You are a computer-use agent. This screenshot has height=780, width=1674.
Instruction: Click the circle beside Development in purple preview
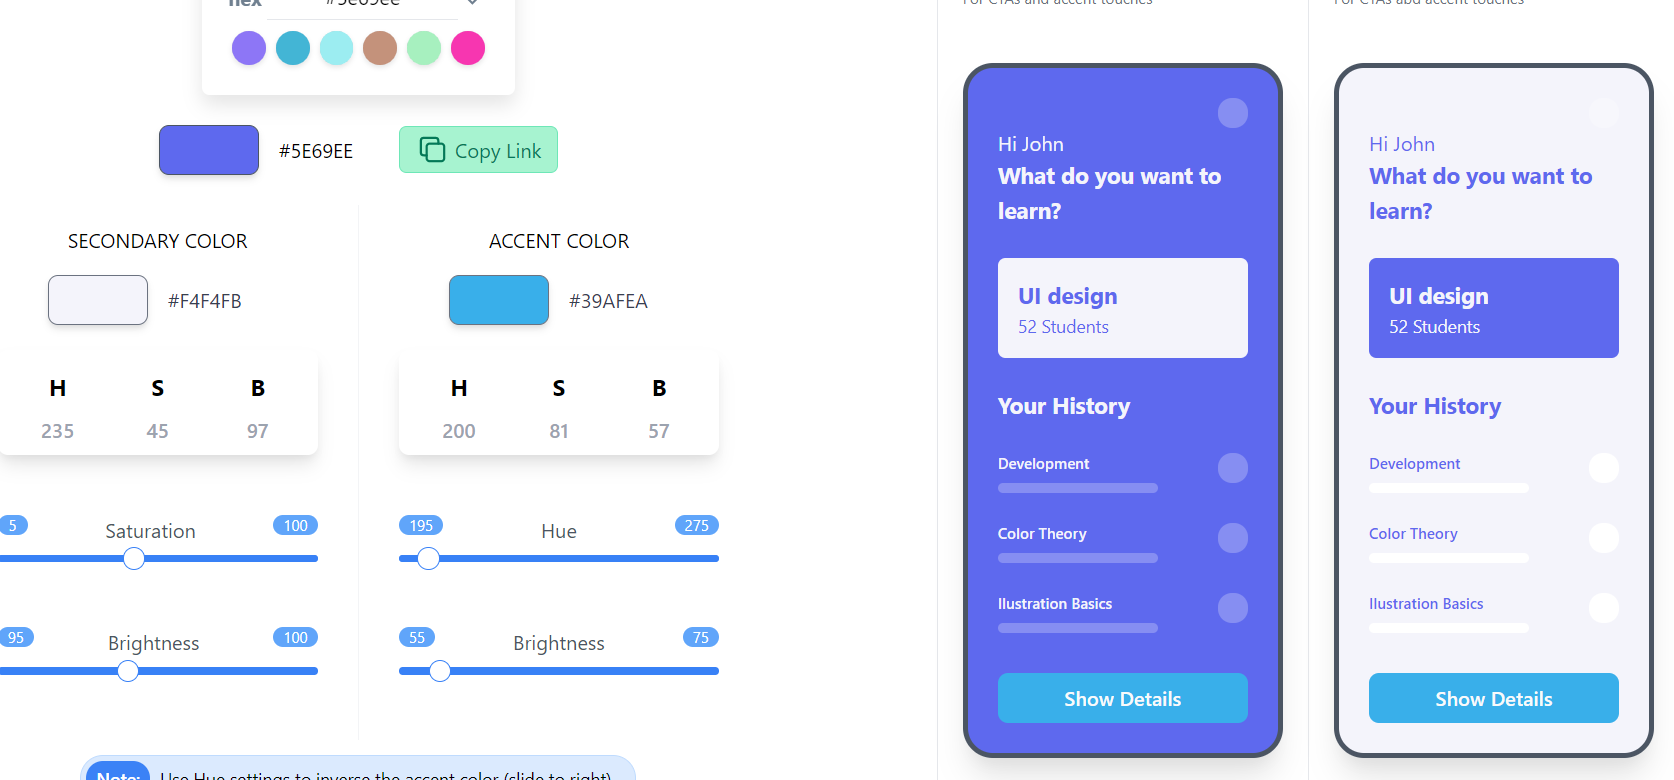point(1233,468)
